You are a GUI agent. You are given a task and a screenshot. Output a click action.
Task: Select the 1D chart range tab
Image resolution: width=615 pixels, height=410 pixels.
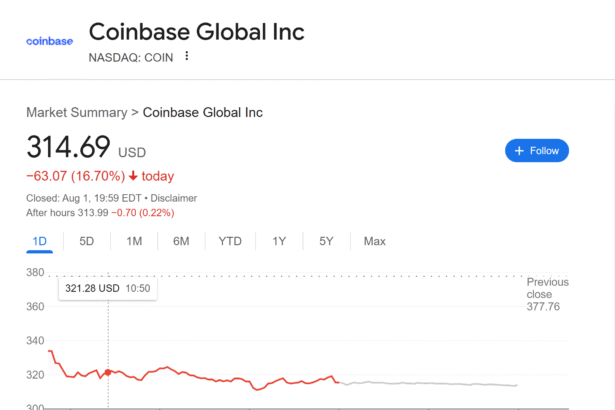[40, 241]
